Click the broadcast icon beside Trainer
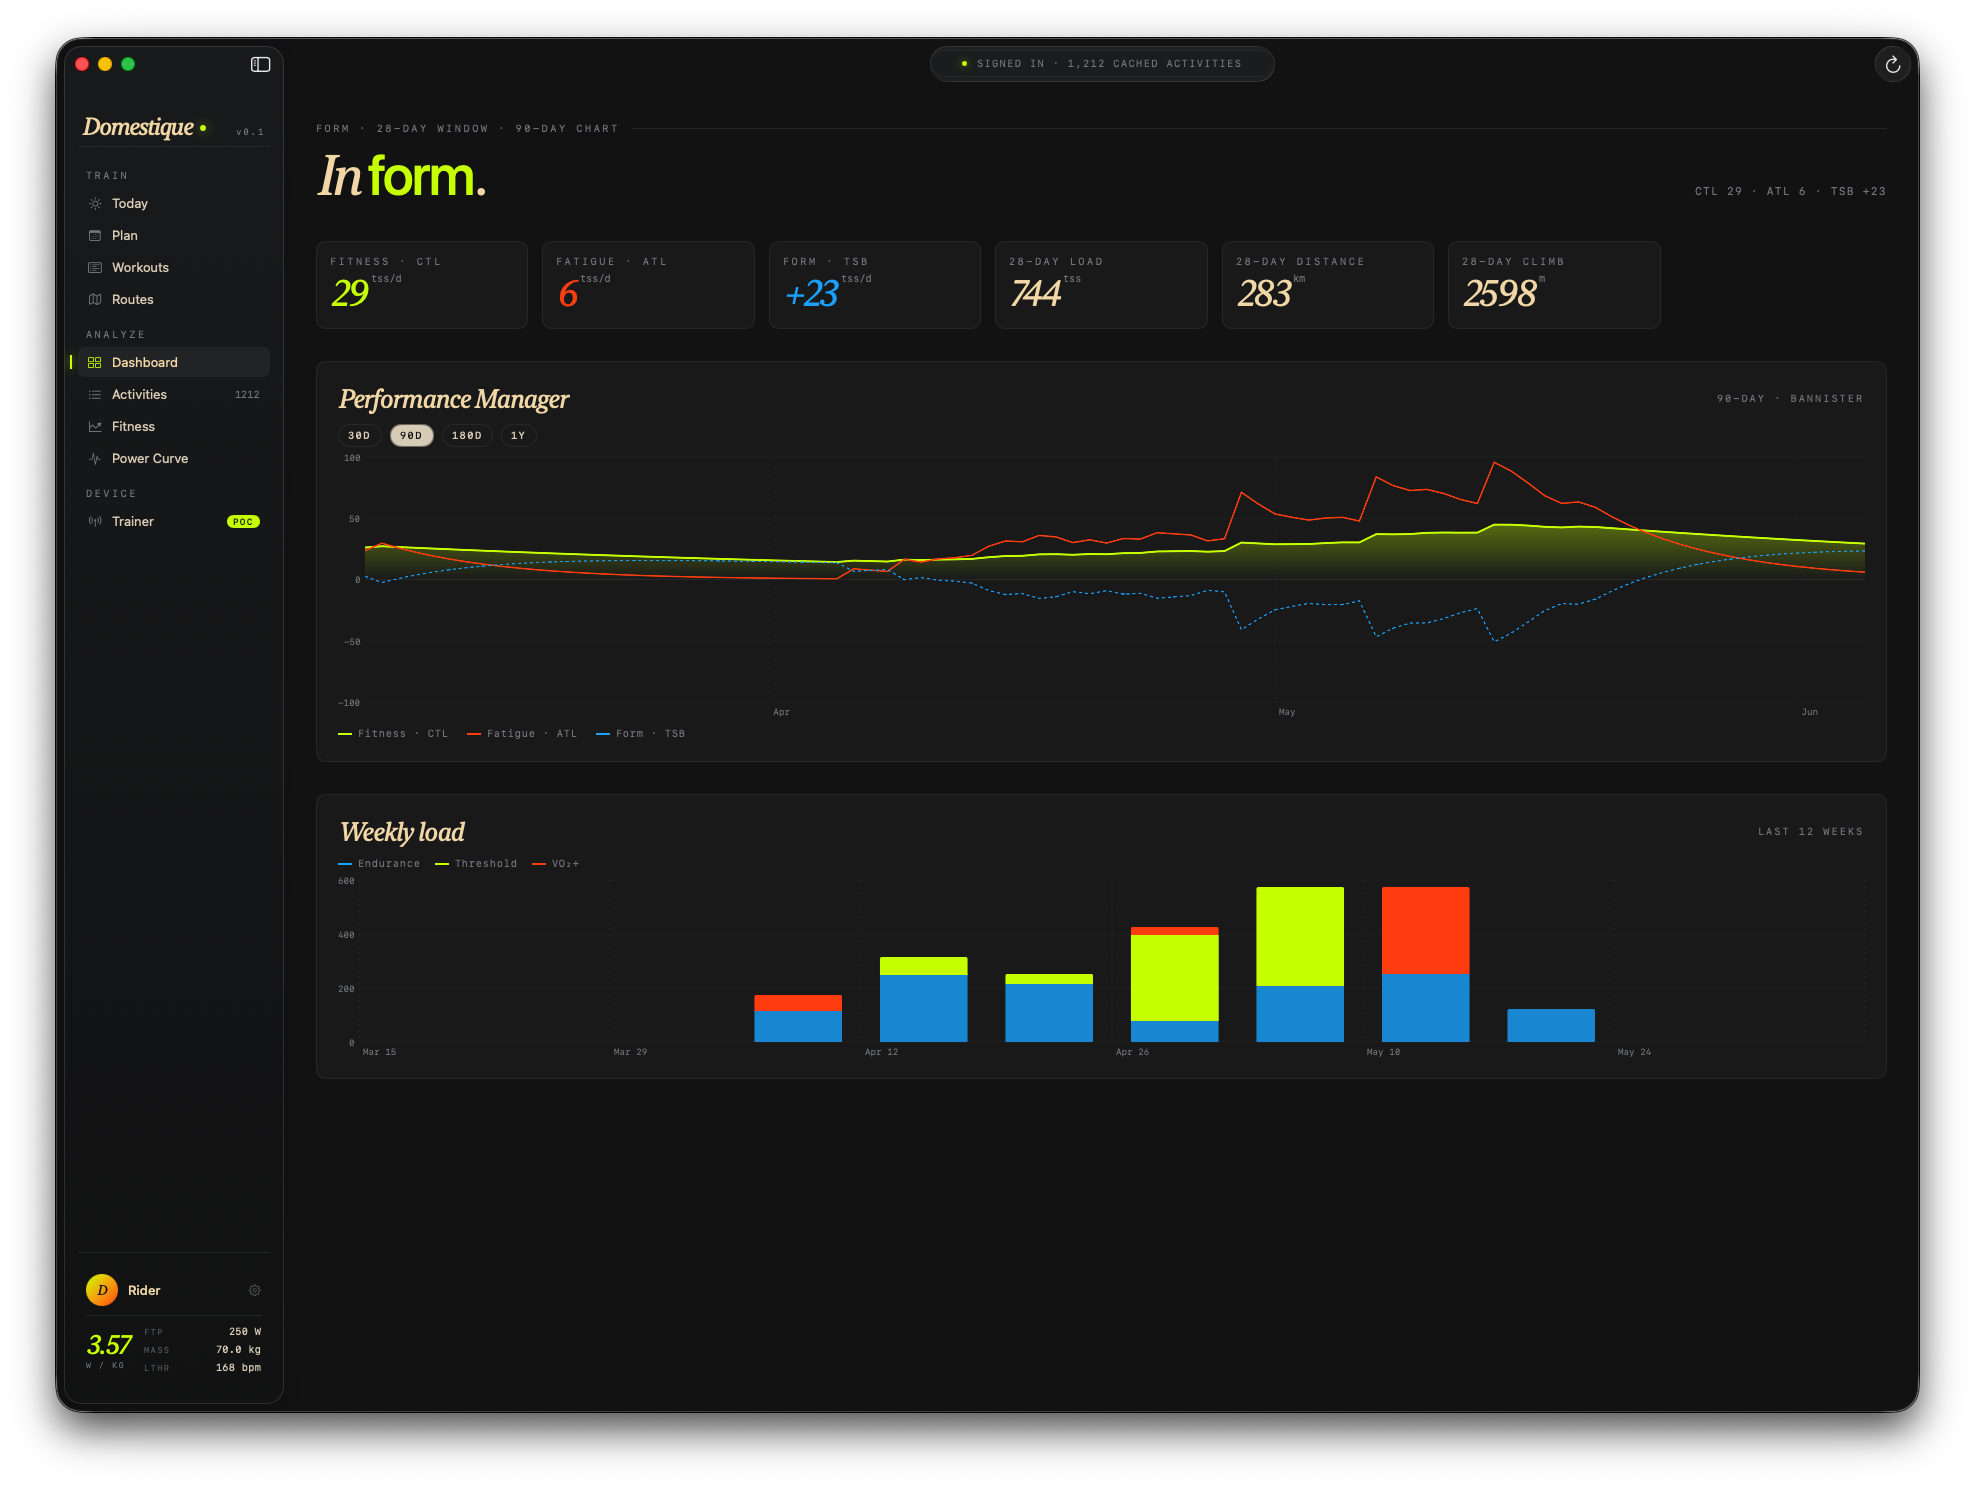The width and height of the screenshot is (1975, 1486). point(95,521)
